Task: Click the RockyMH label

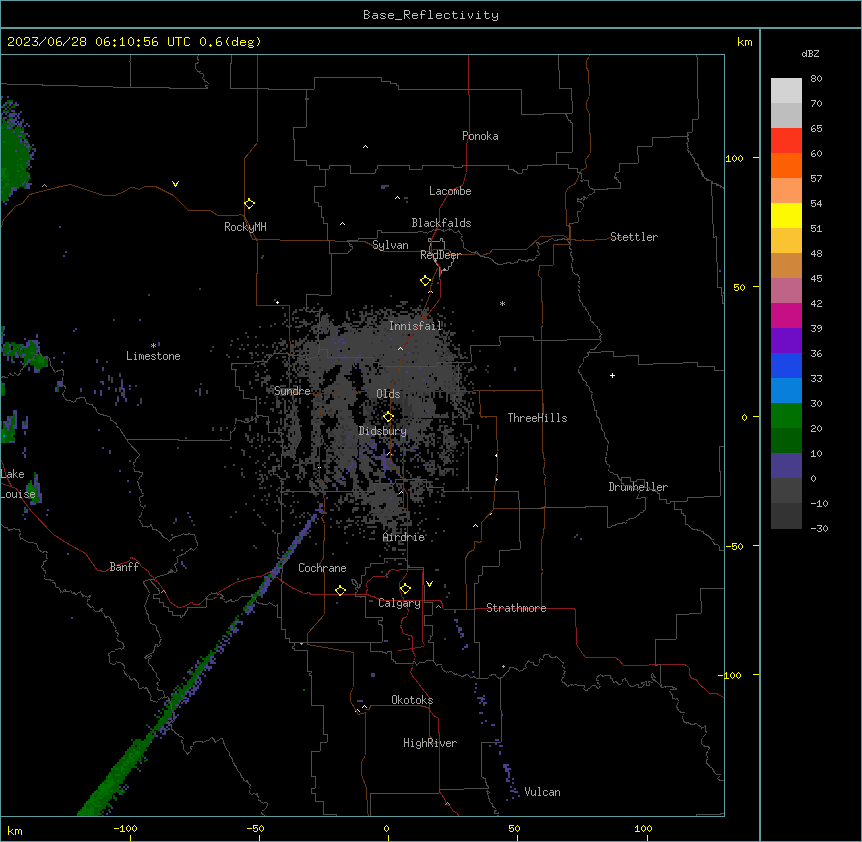Action: tap(245, 226)
